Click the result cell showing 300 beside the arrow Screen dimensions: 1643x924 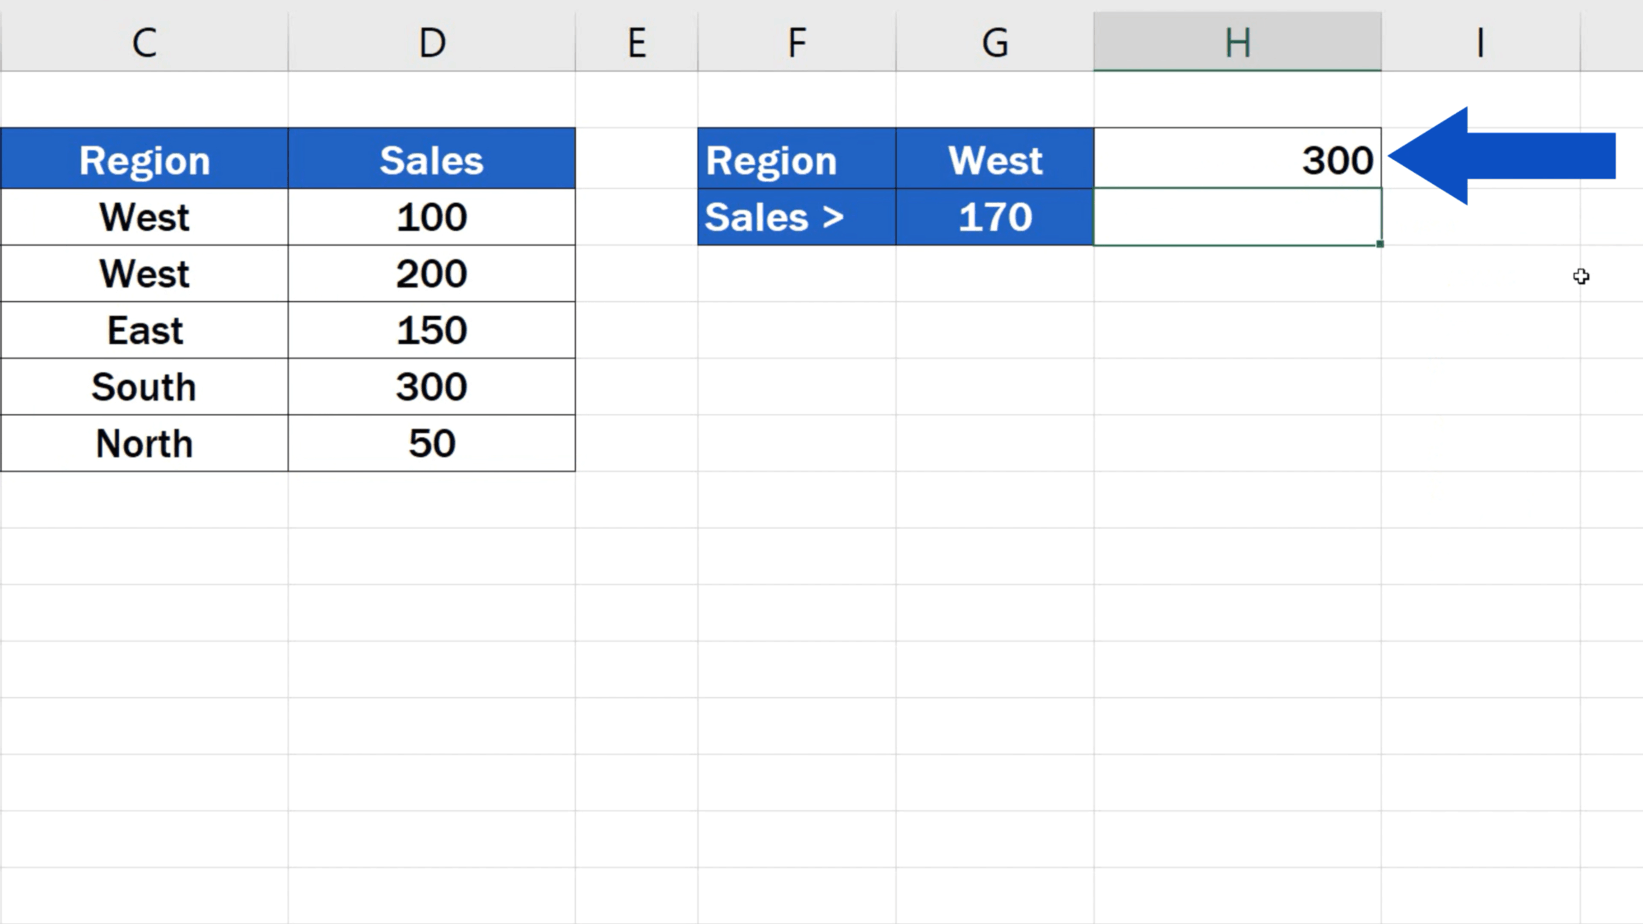[x=1237, y=158]
